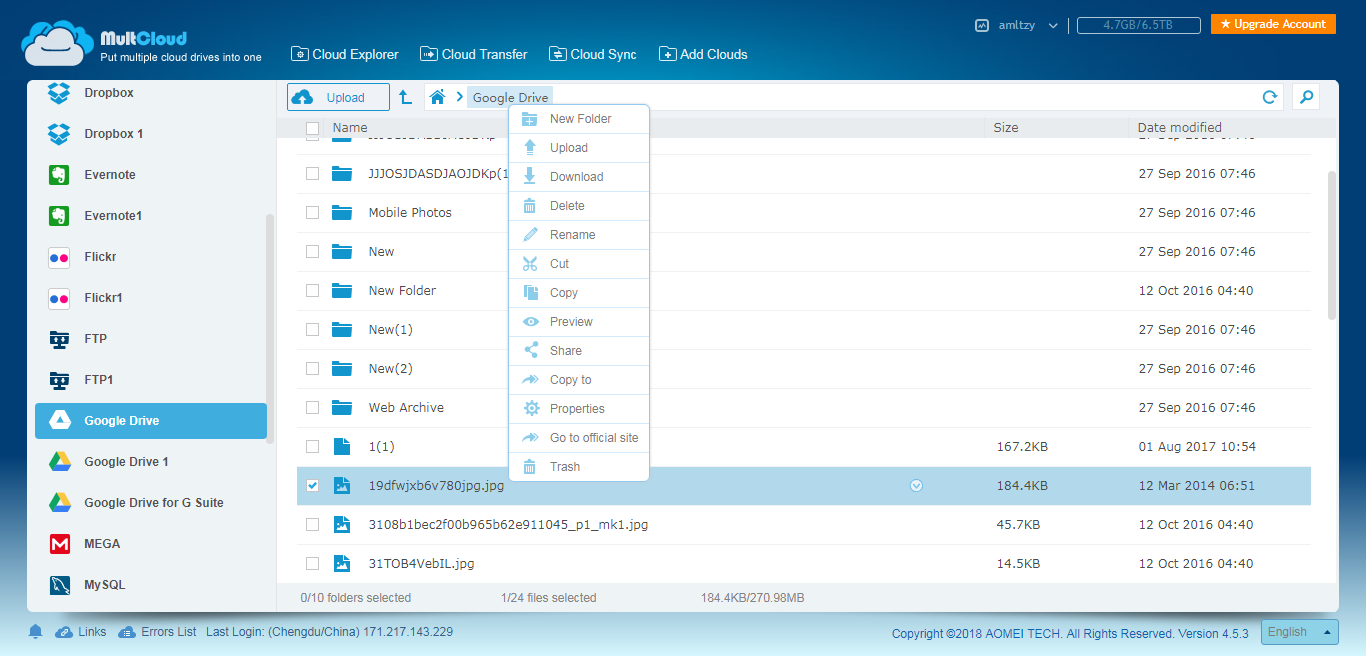Expand the amltzy account dropdown
1366x657 pixels.
[x=1053, y=26]
